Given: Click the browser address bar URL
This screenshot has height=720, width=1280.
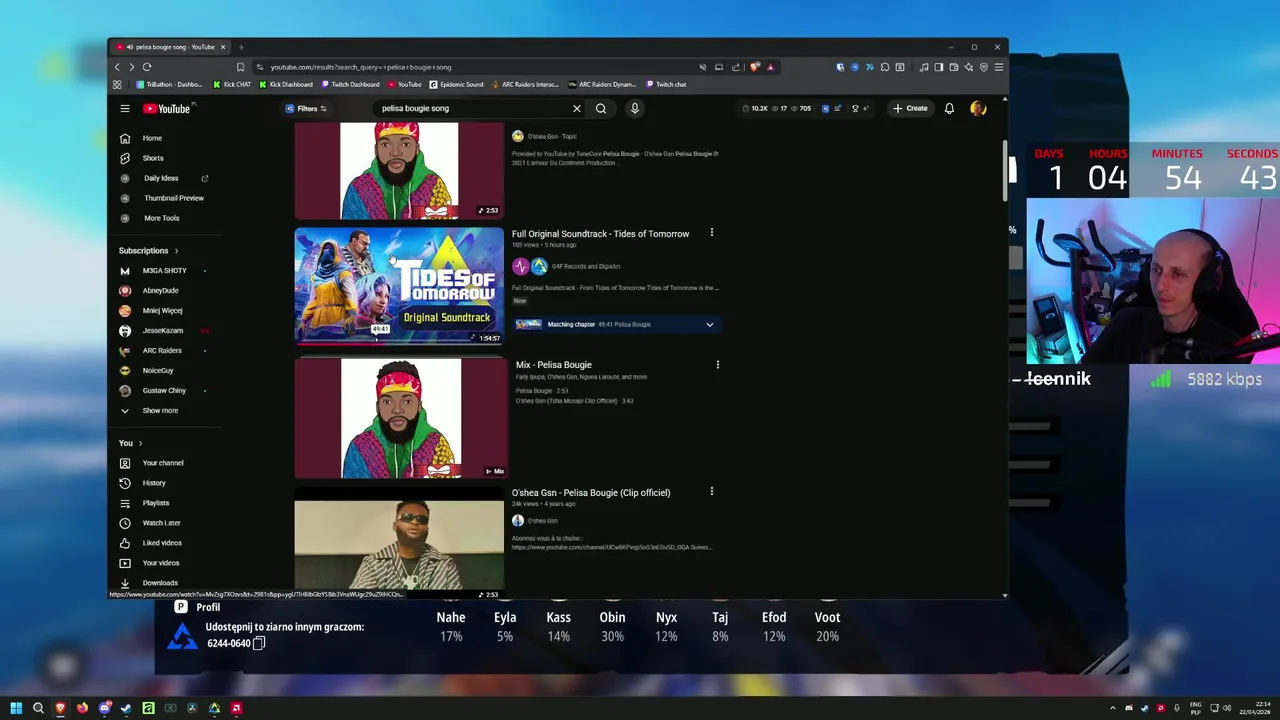Looking at the screenshot, I should 360,67.
